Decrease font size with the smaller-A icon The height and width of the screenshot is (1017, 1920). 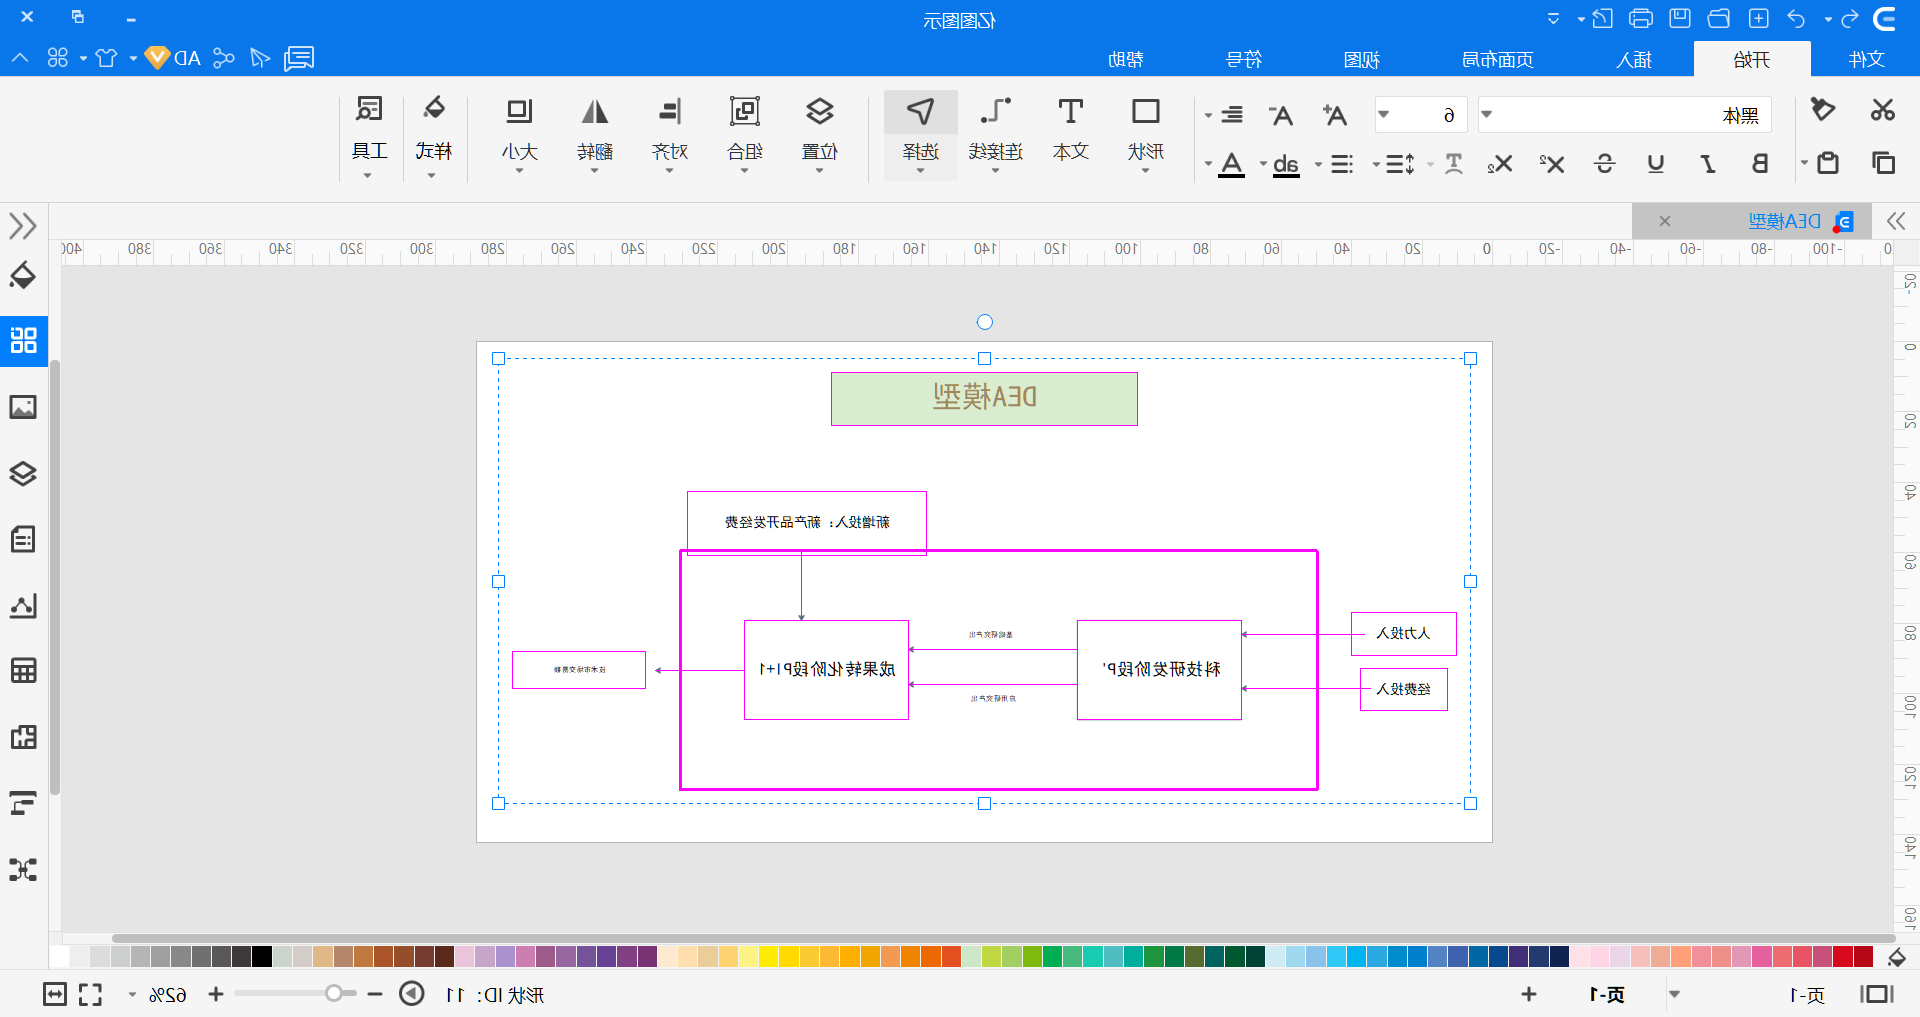pos(1282,115)
